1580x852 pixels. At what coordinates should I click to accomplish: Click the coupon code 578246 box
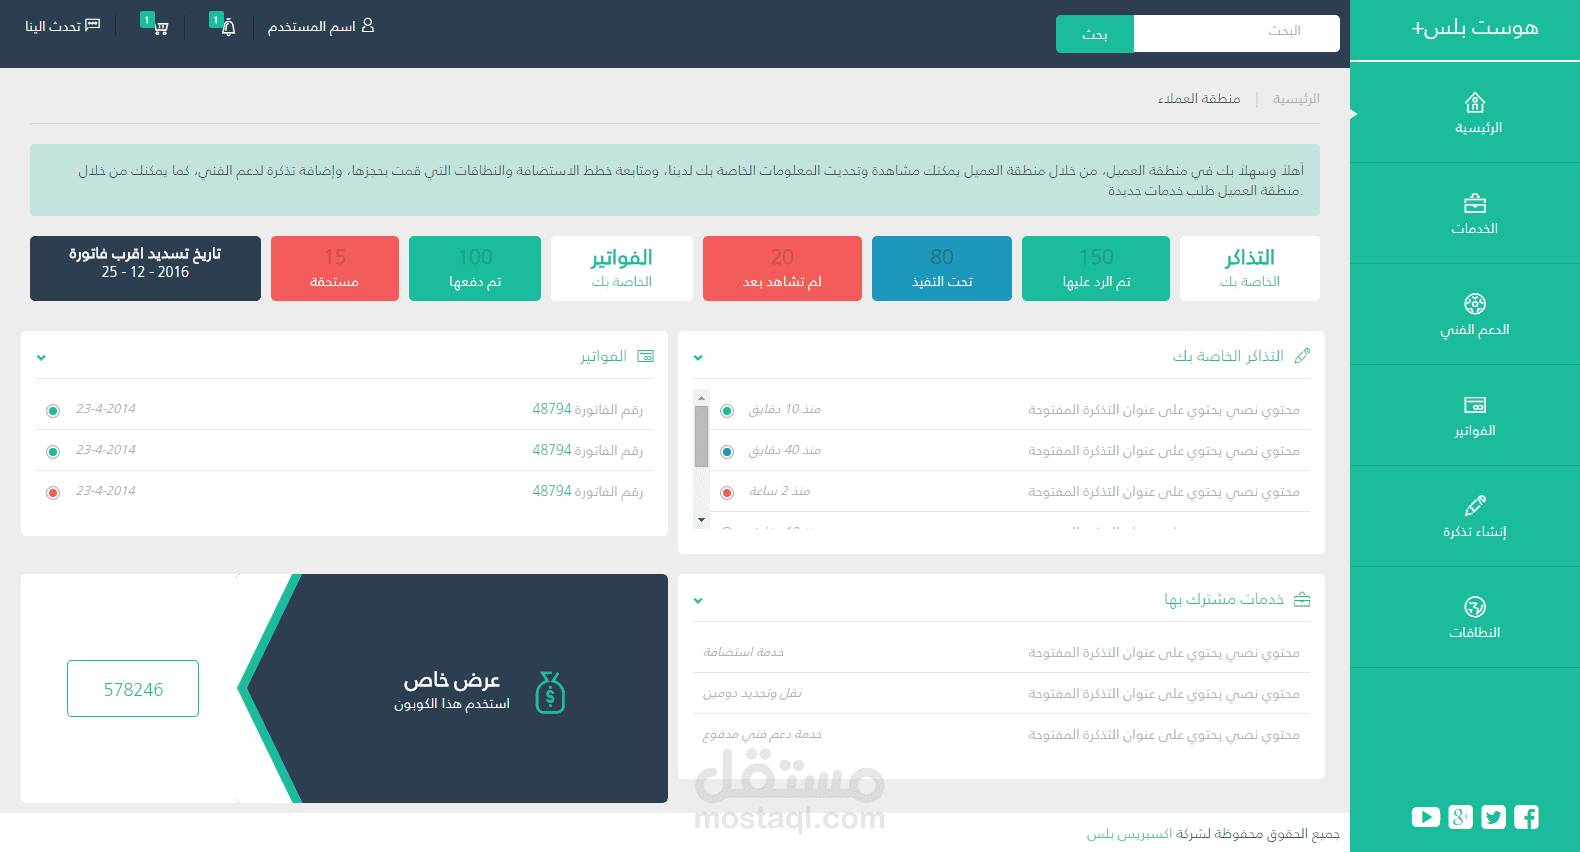[133, 689]
